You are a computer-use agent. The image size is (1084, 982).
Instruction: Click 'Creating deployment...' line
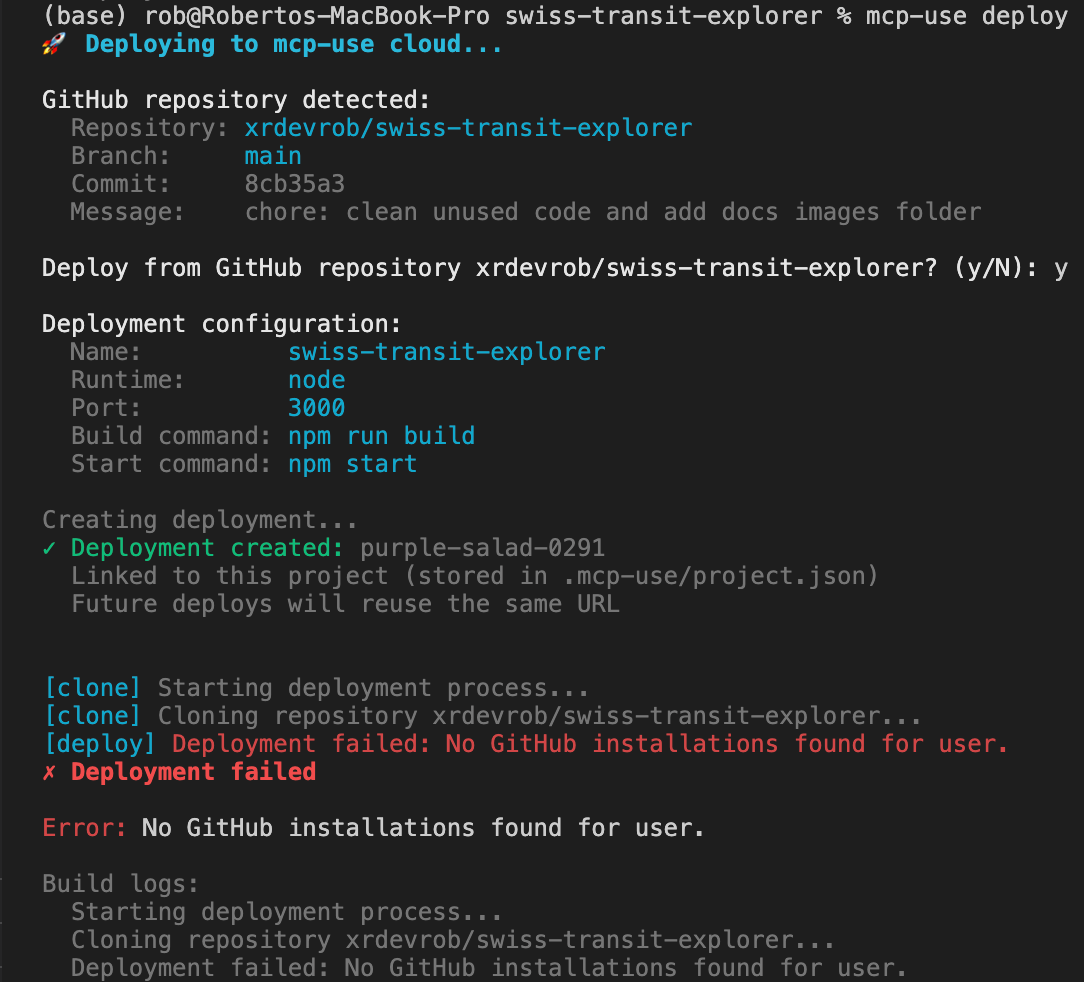pyautogui.click(x=200, y=520)
